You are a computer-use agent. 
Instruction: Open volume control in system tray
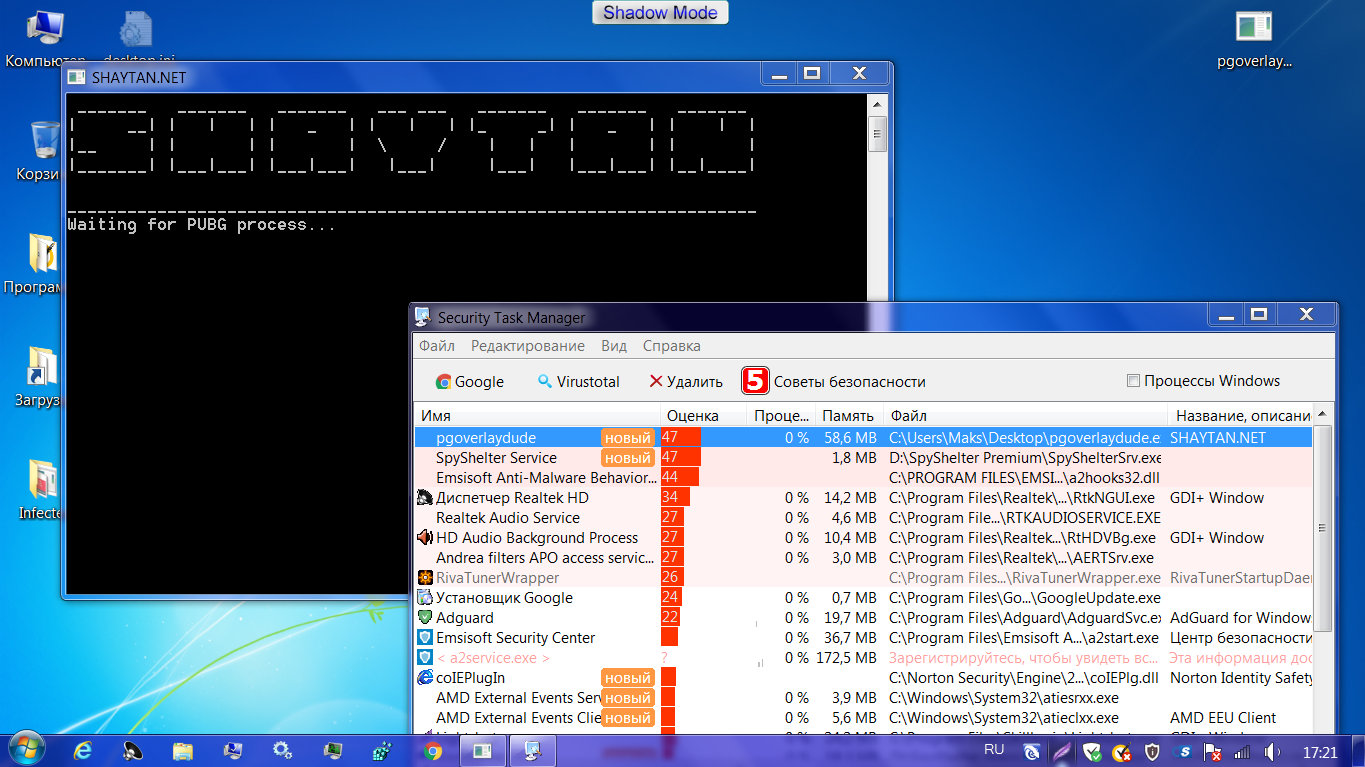click(x=1273, y=751)
